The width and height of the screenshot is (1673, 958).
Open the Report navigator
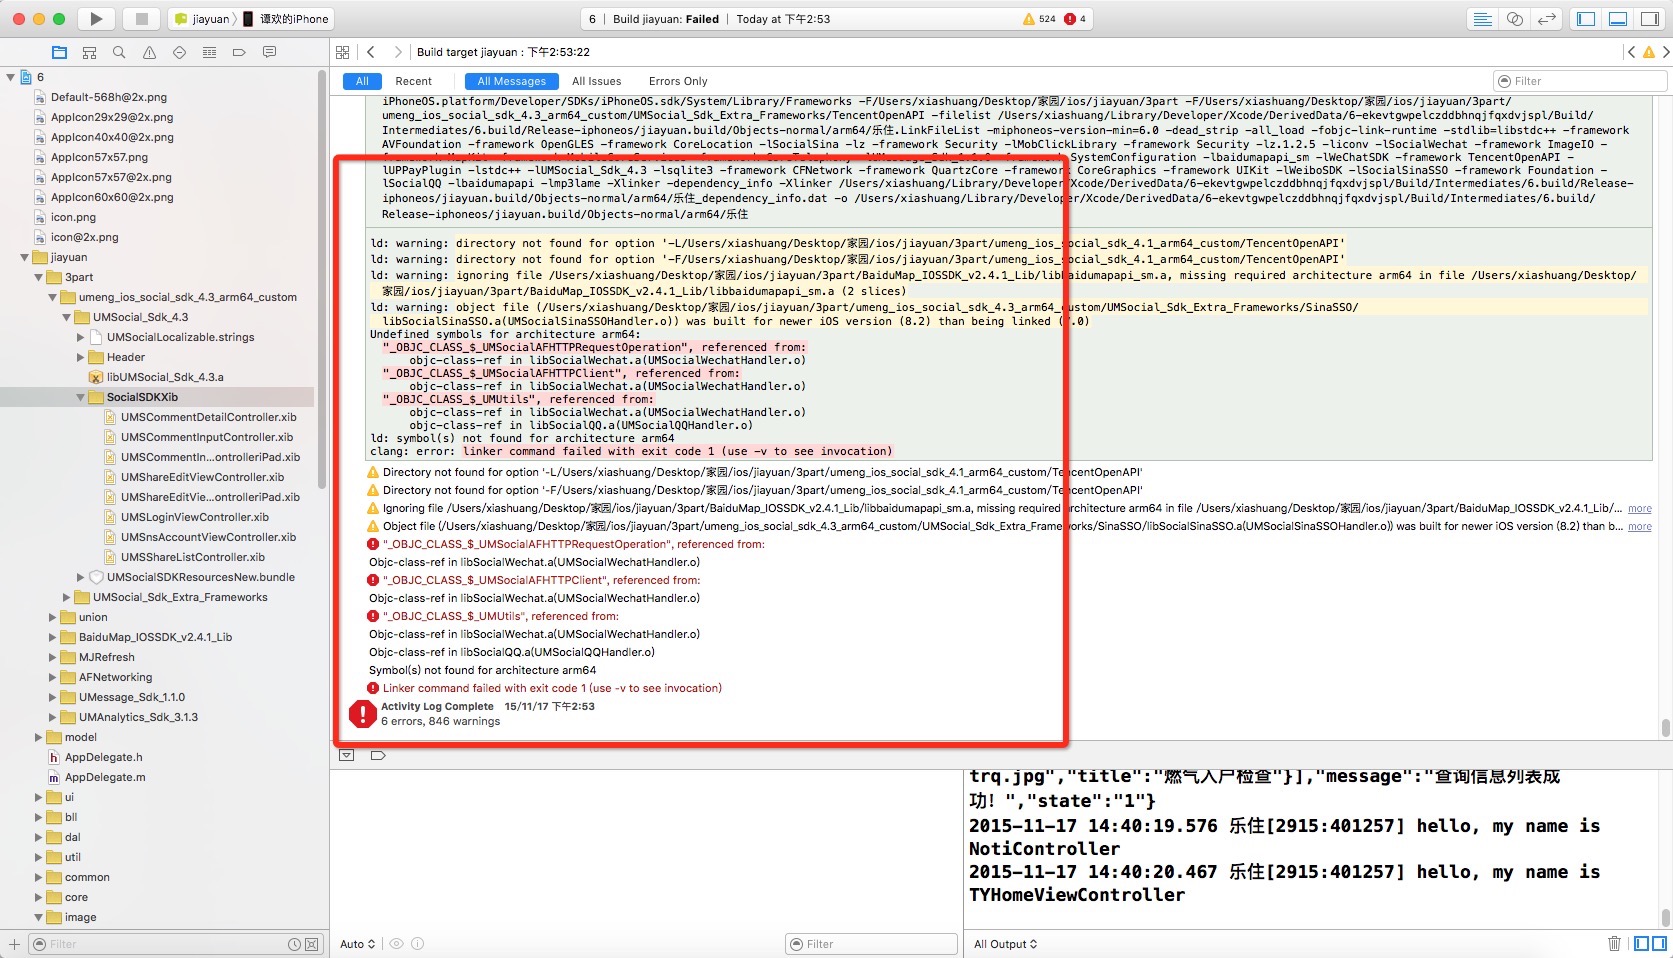pyautogui.click(x=269, y=52)
